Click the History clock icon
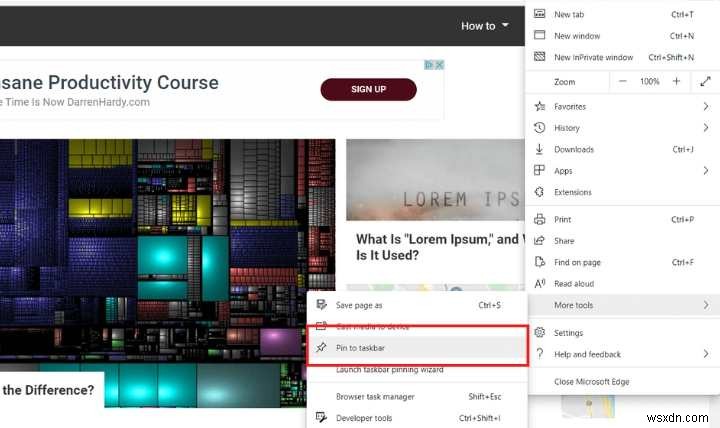 pyautogui.click(x=540, y=127)
